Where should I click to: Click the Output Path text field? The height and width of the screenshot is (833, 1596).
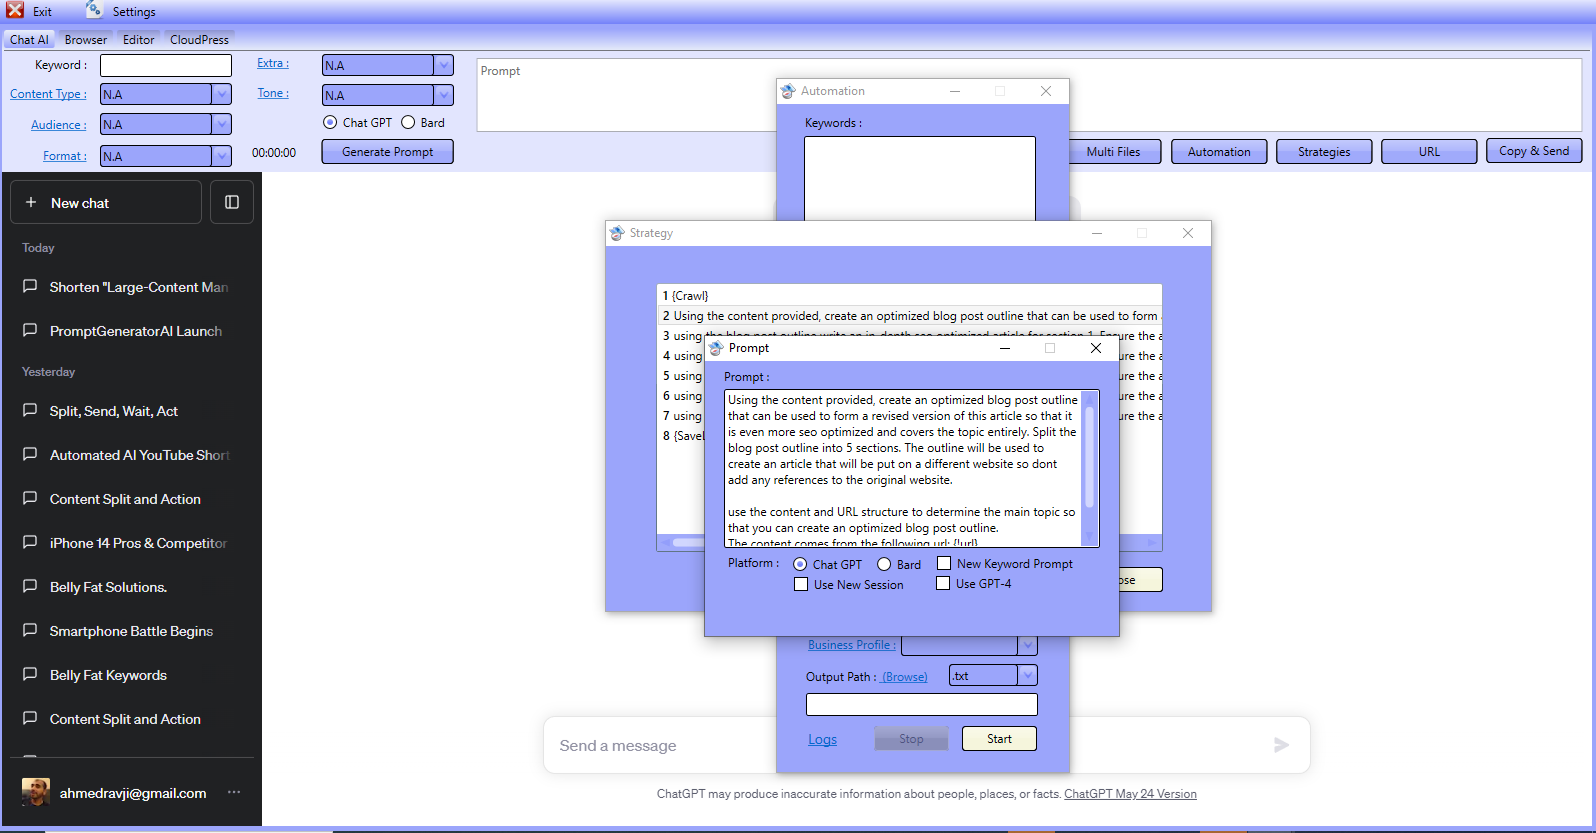click(921, 705)
